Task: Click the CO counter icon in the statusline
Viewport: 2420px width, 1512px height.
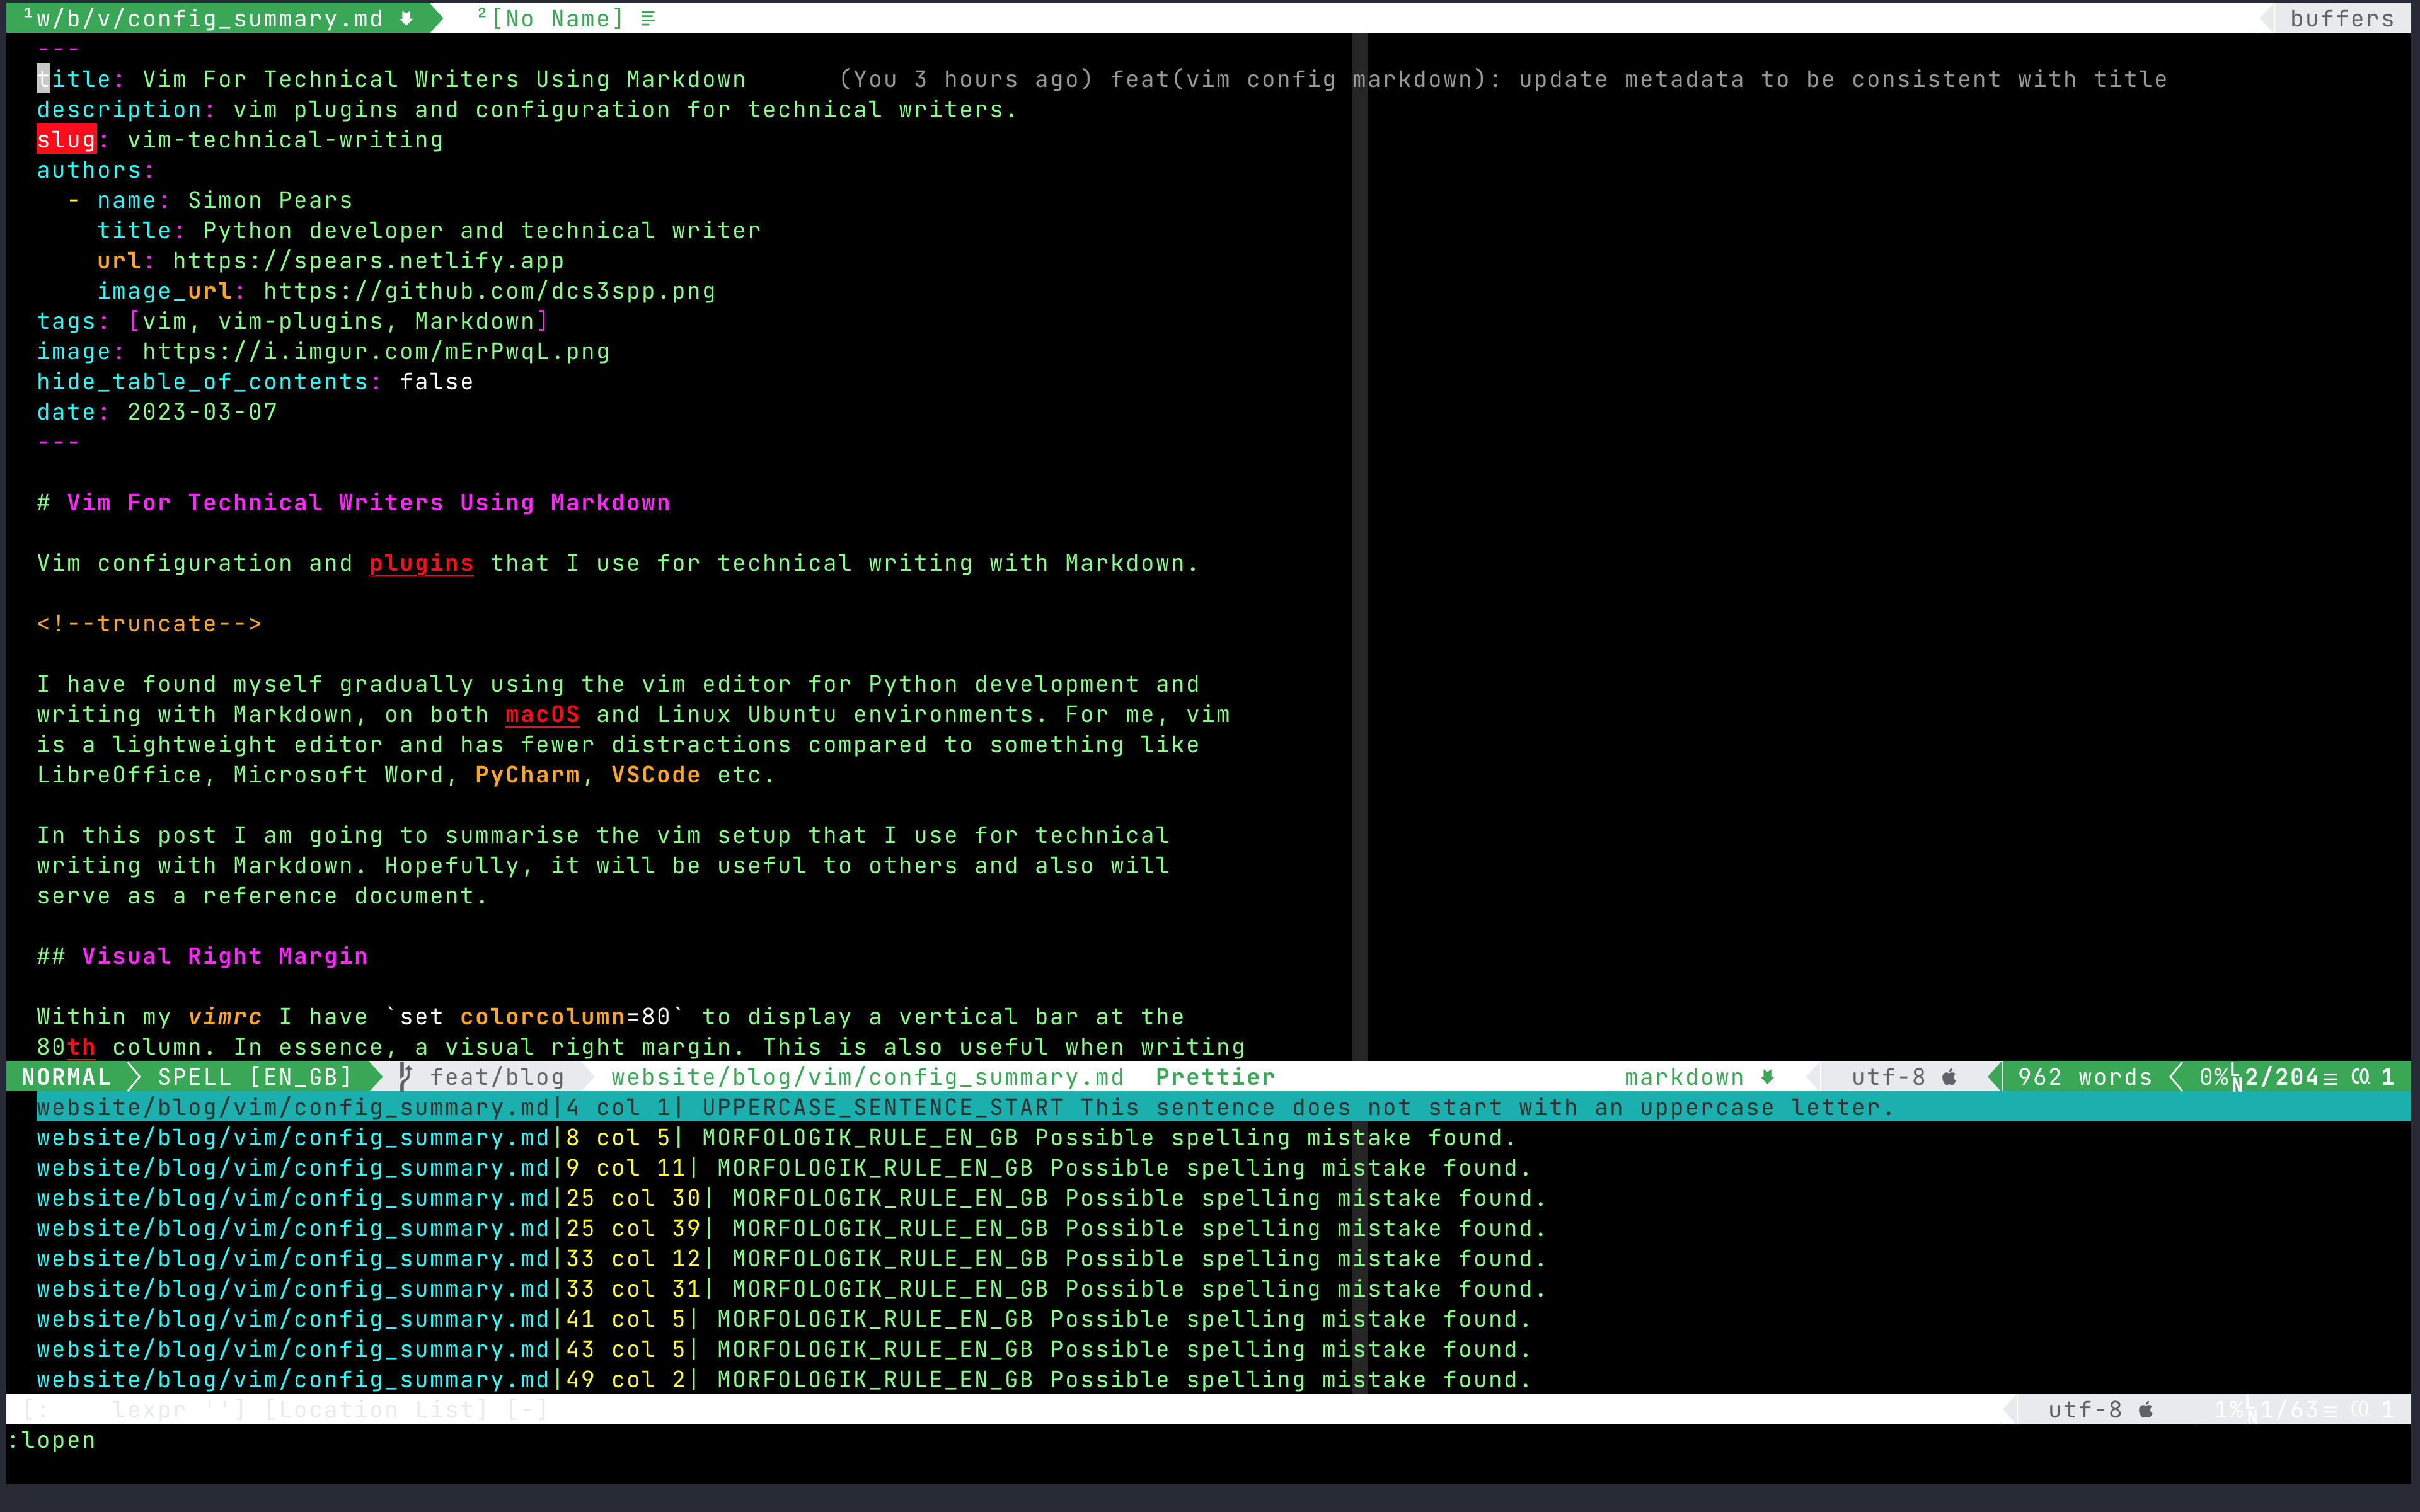Action: point(2360,1077)
